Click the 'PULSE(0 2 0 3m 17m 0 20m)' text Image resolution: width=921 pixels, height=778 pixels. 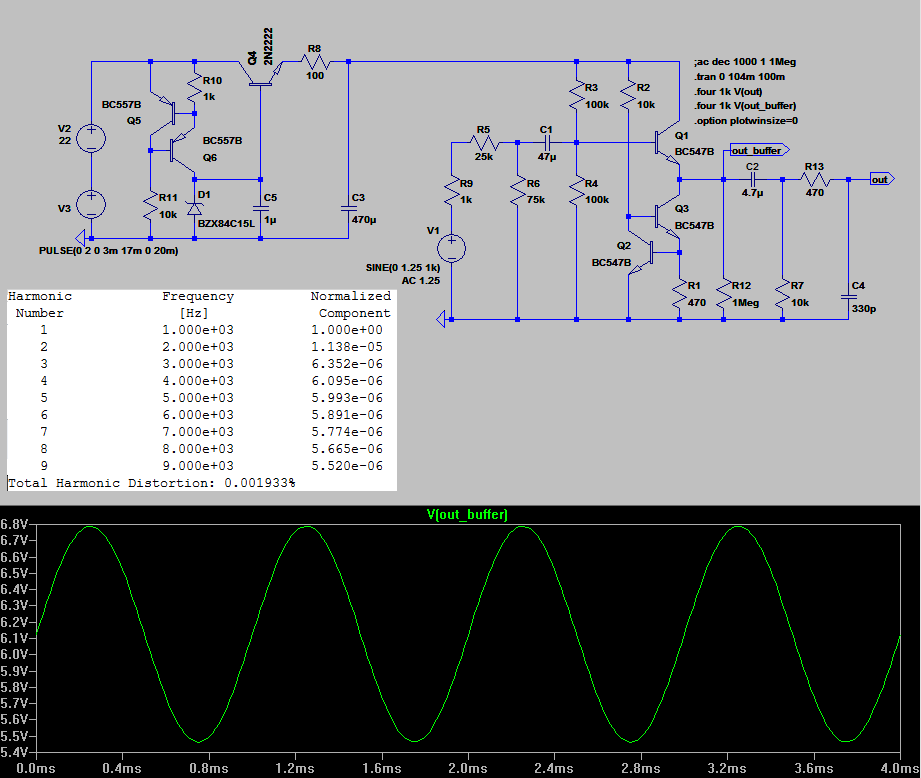pyautogui.click(x=109, y=251)
